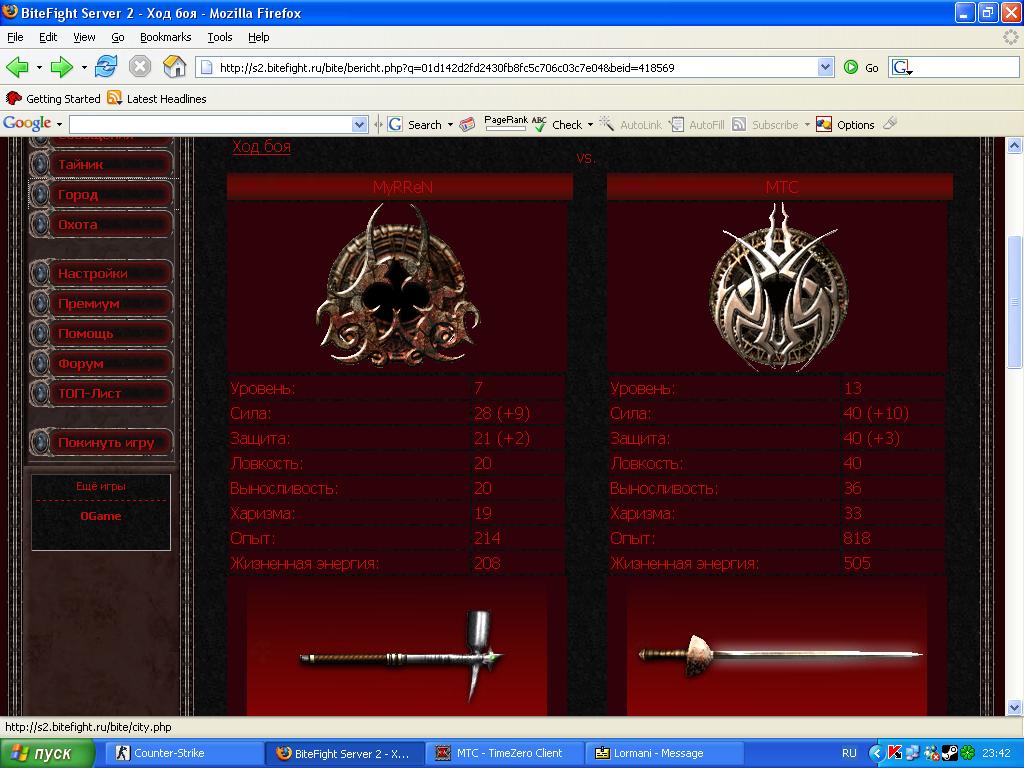Open the OGame link

[101, 516]
